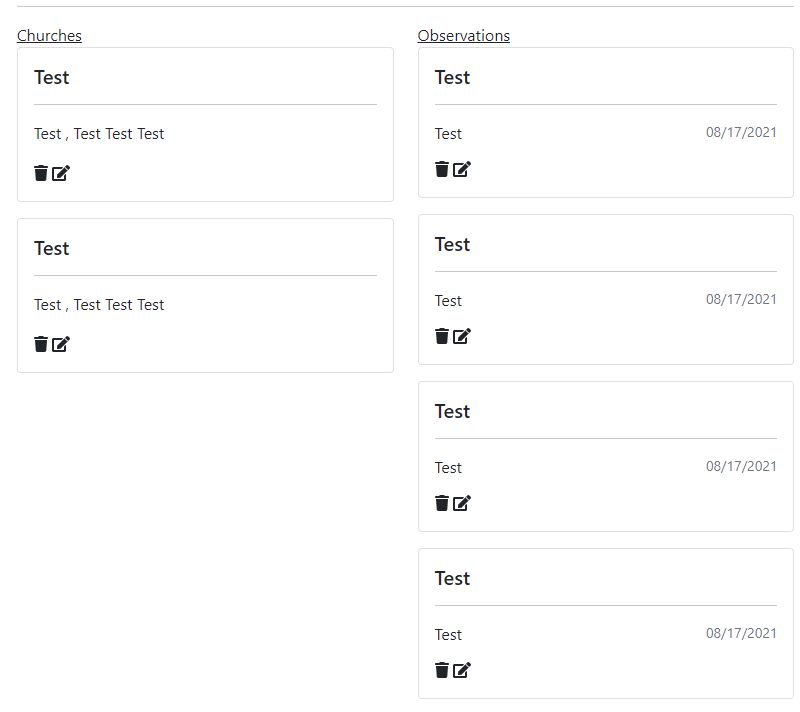Click the 08/17/2021 date on the last observation
Viewport: 800px width, 712px height.
click(741, 633)
